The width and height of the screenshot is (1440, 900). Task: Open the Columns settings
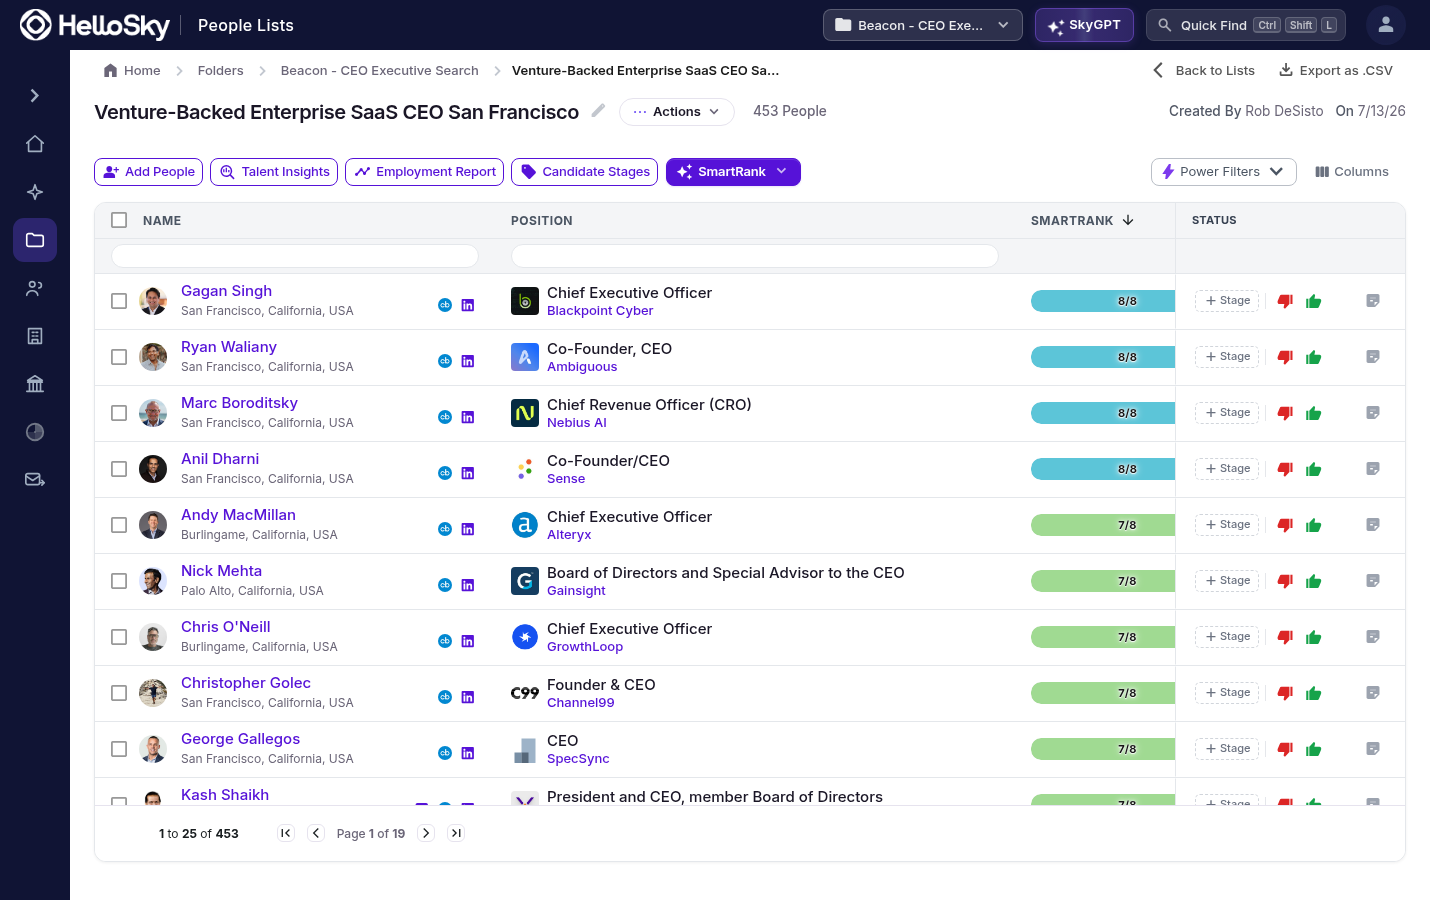[1351, 172]
